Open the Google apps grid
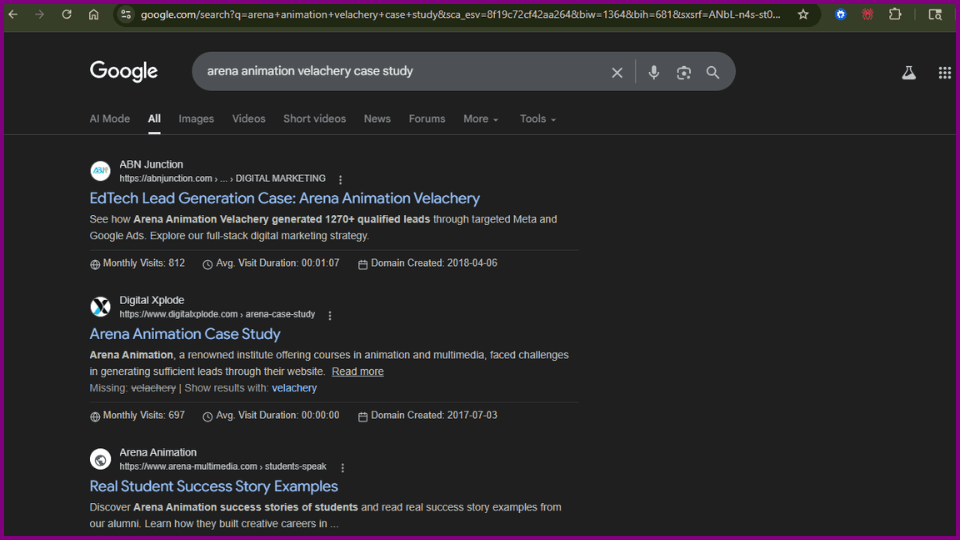This screenshot has height=540, width=960. coord(944,72)
